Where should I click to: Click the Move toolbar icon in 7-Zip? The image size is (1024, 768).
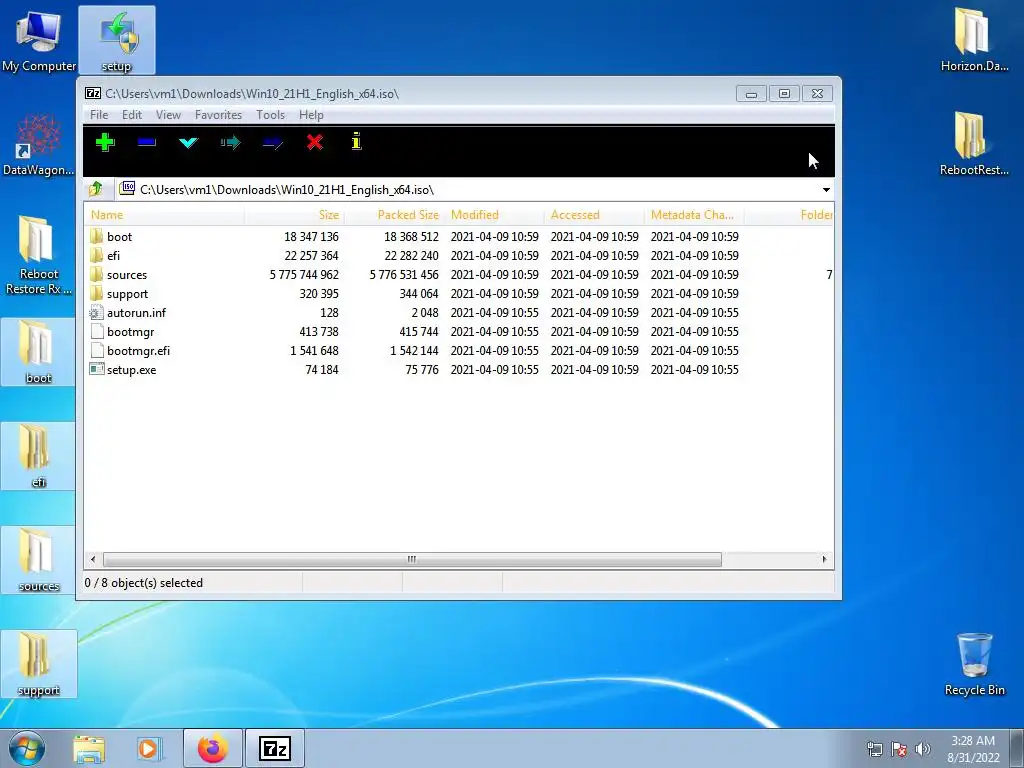tap(272, 142)
